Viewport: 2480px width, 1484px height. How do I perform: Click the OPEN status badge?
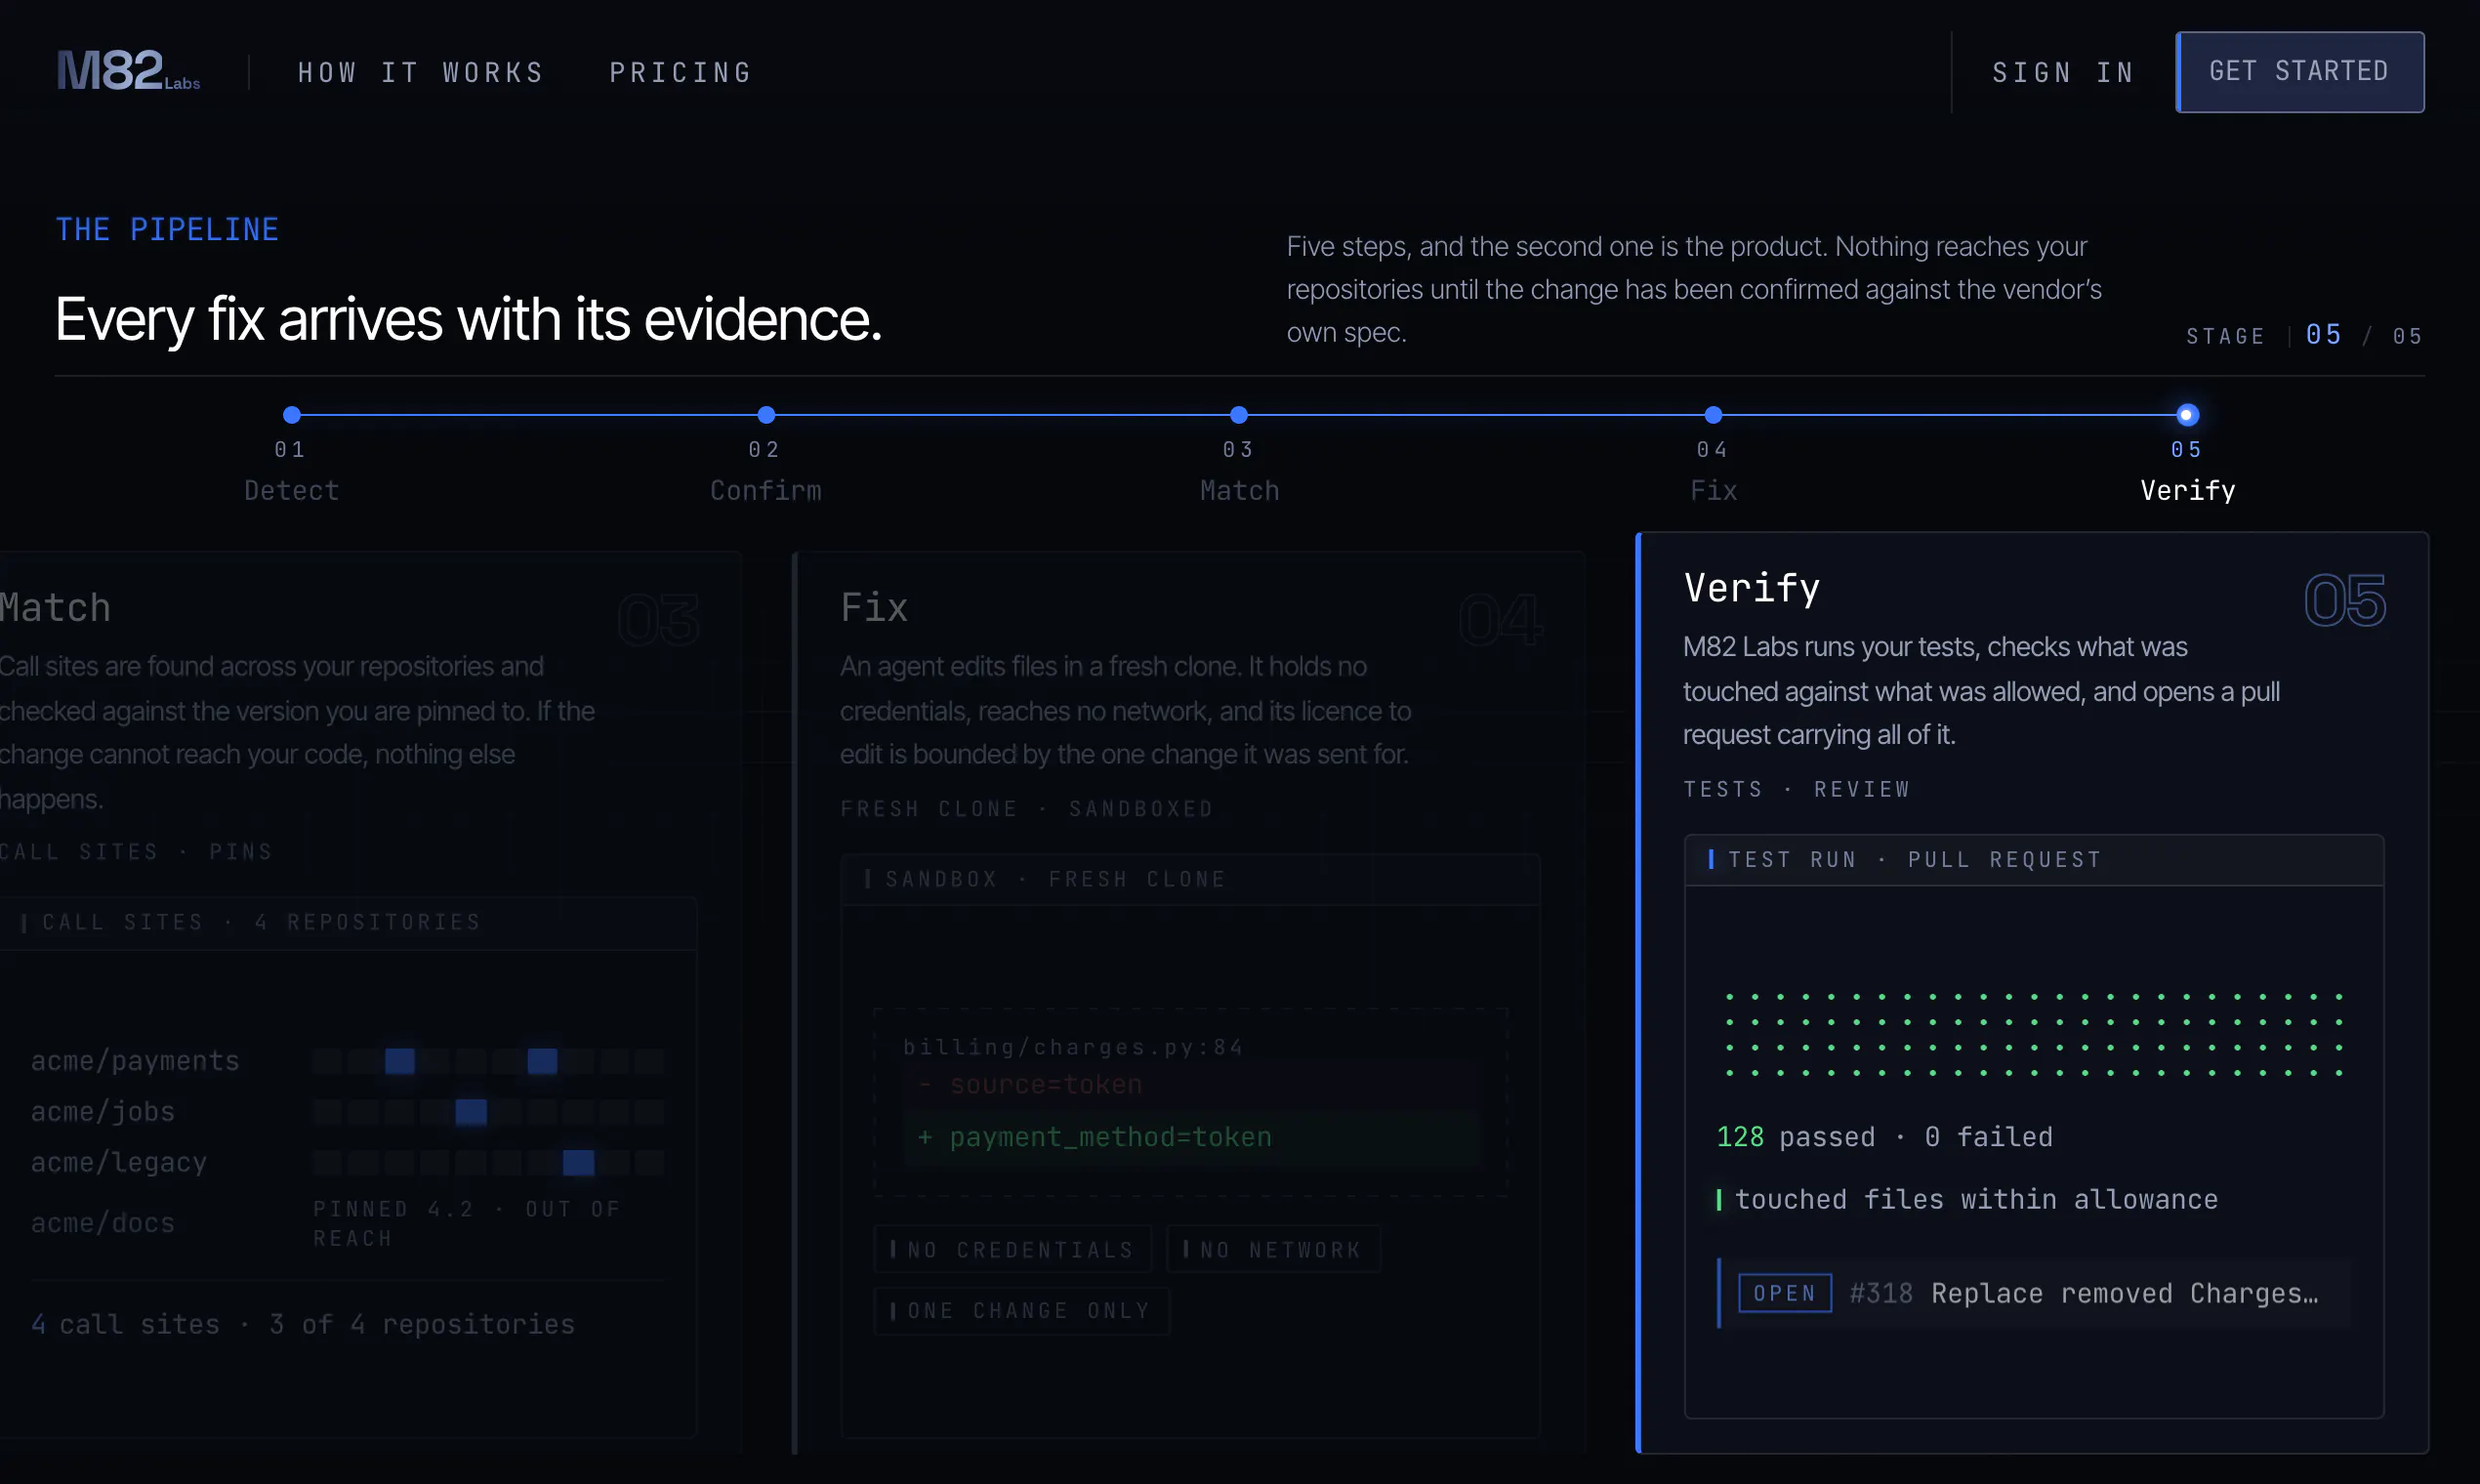(1785, 1293)
